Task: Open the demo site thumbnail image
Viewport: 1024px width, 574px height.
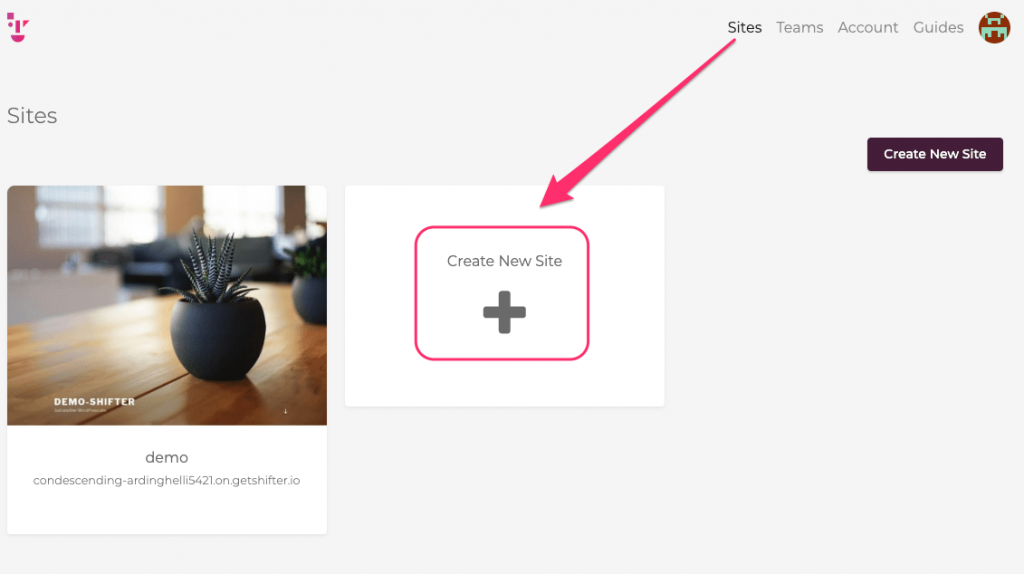Action: click(x=167, y=305)
